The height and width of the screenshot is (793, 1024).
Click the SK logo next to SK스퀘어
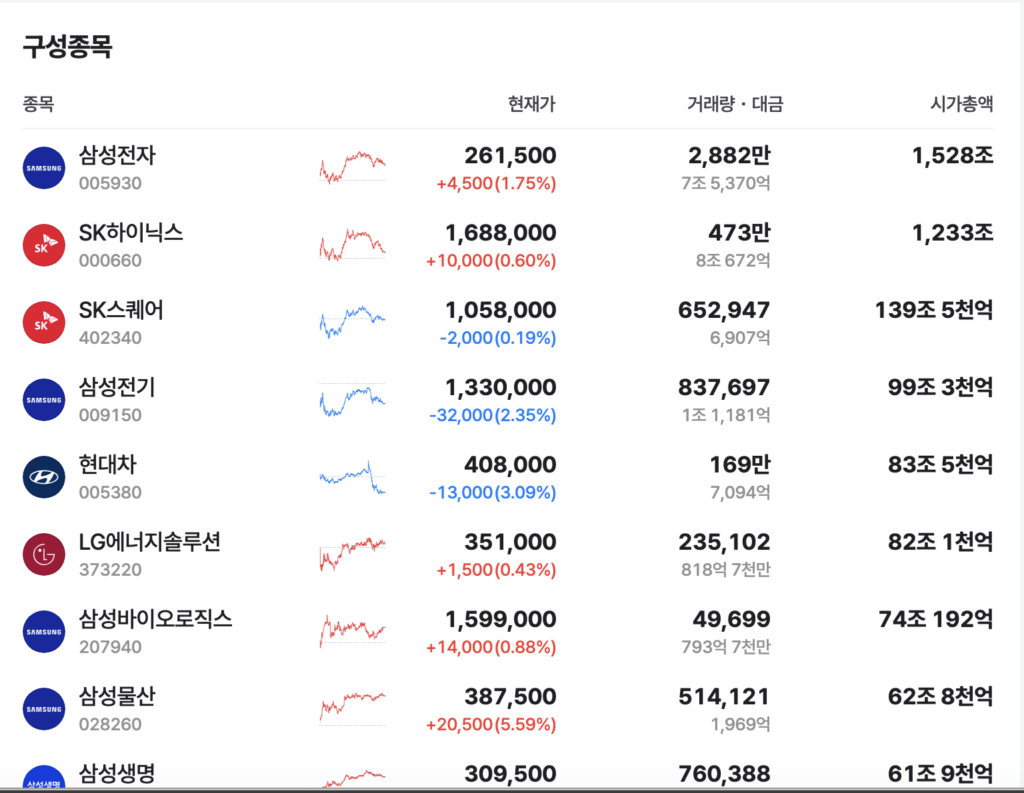pos(44,323)
